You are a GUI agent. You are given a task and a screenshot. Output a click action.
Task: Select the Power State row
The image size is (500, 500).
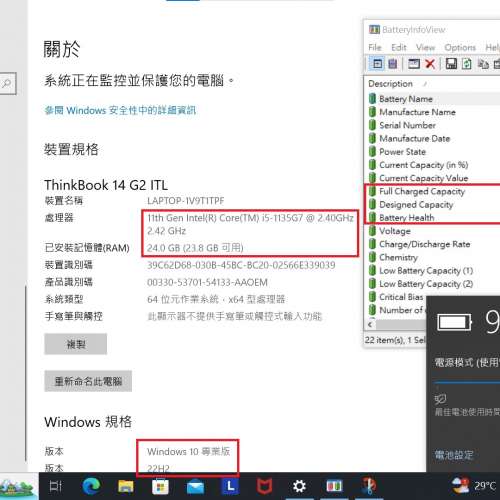click(x=433, y=152)
